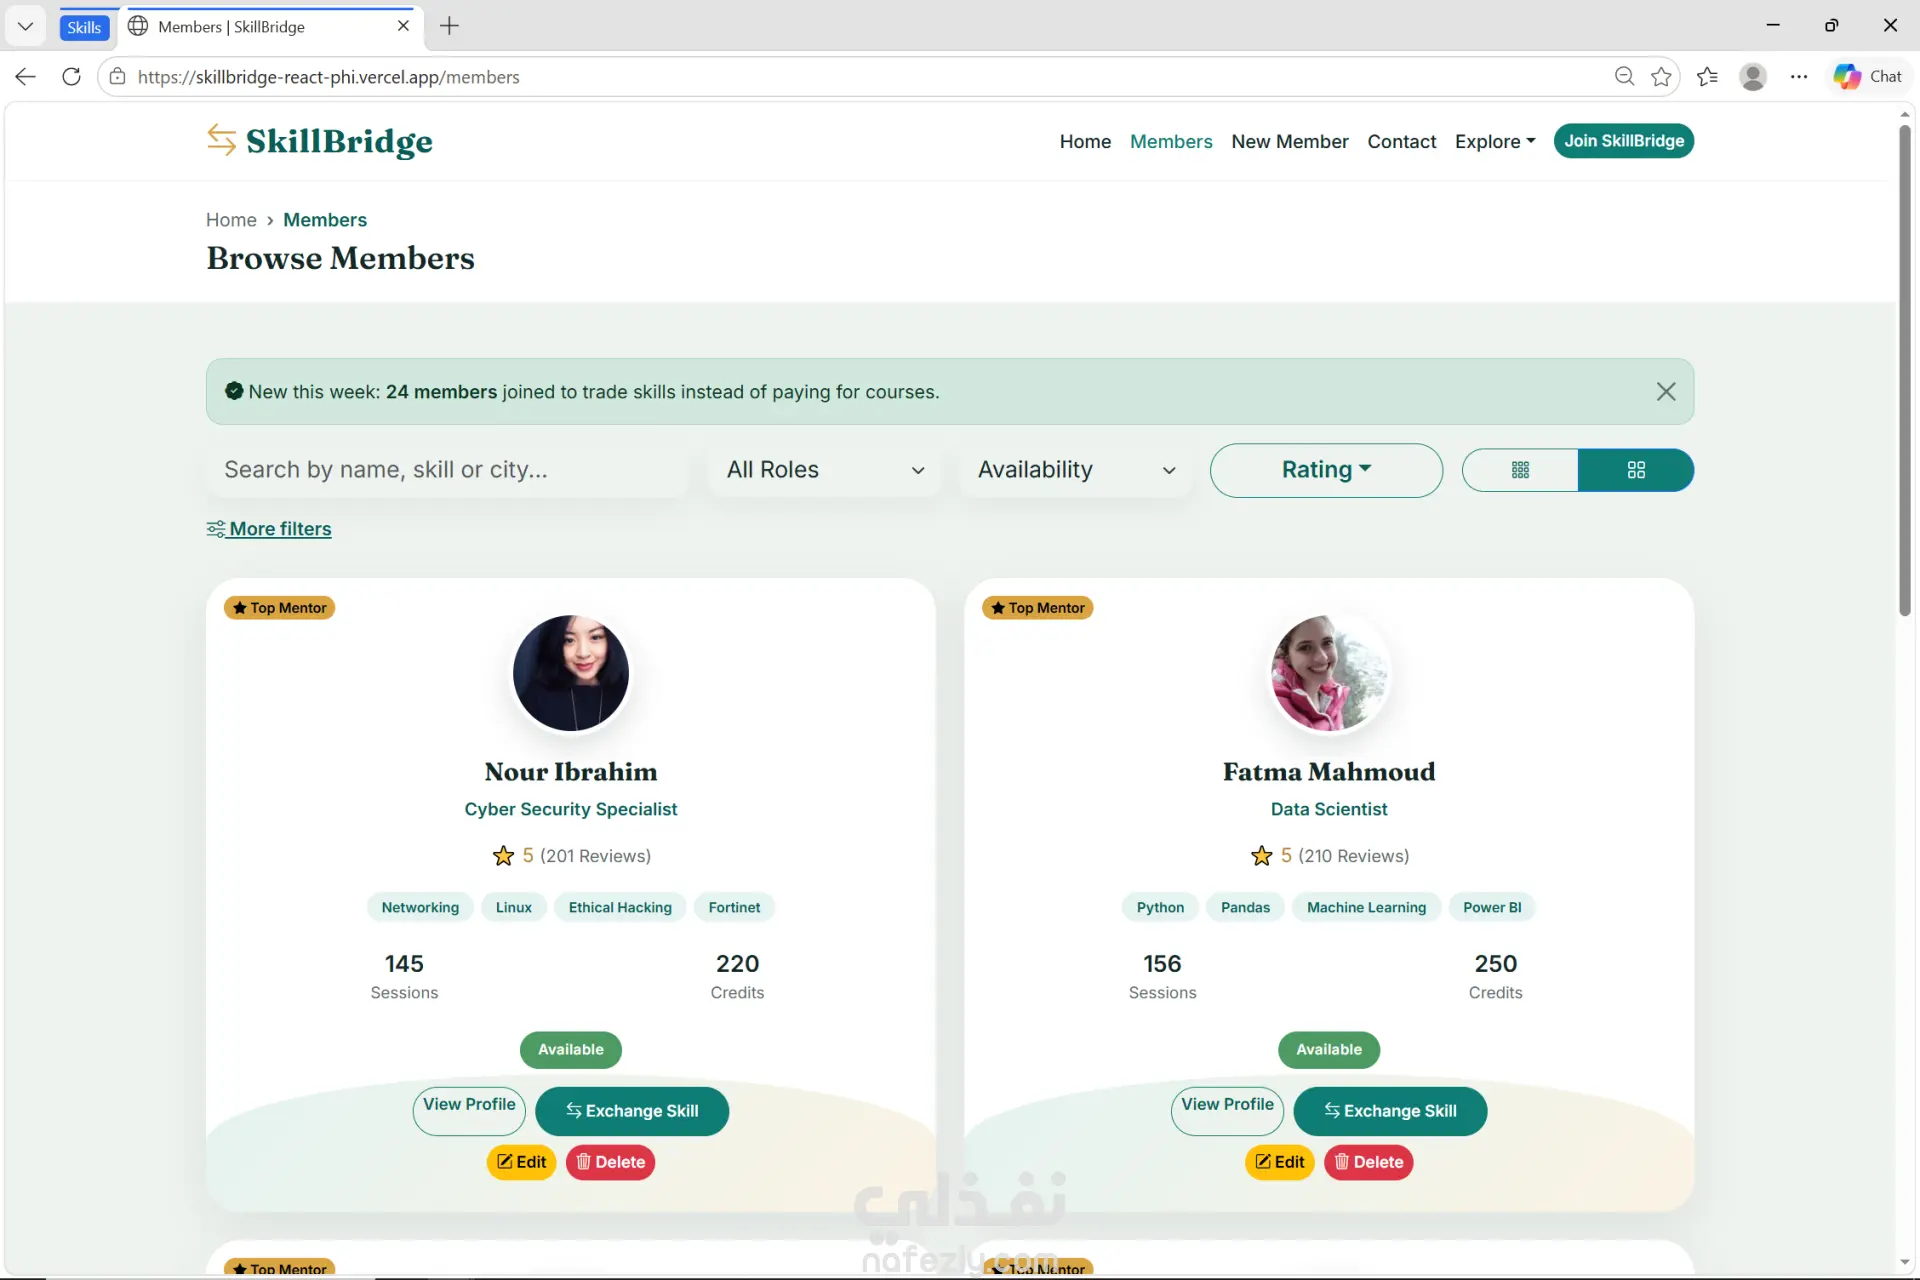
Task: Open browser profile avatar
Action: 1753,77
